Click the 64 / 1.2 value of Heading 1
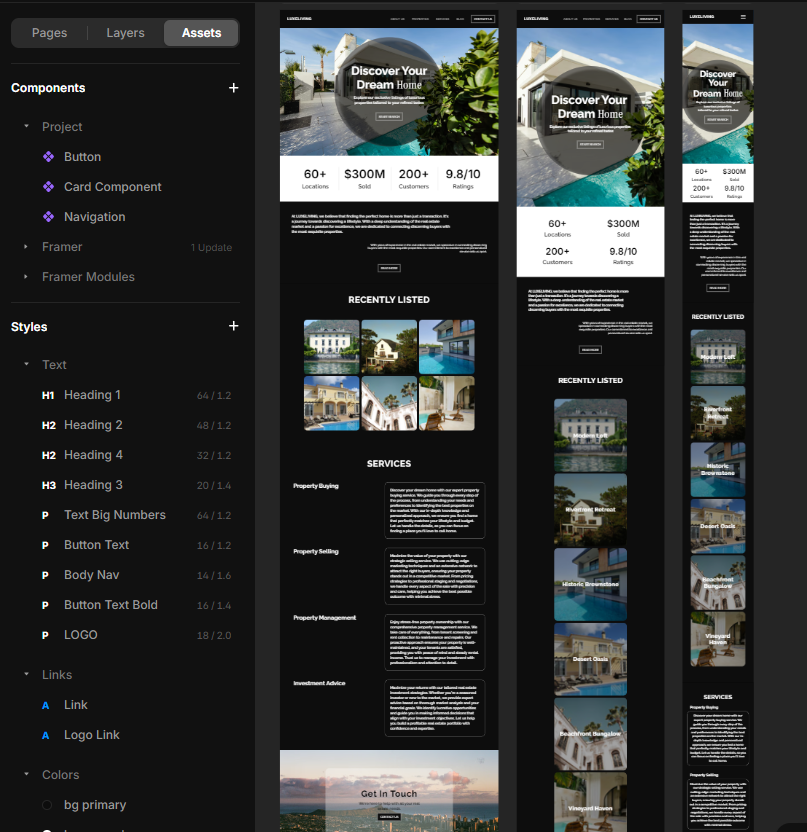The width and height of the screenshot is (807, 832). click(214, 395)
